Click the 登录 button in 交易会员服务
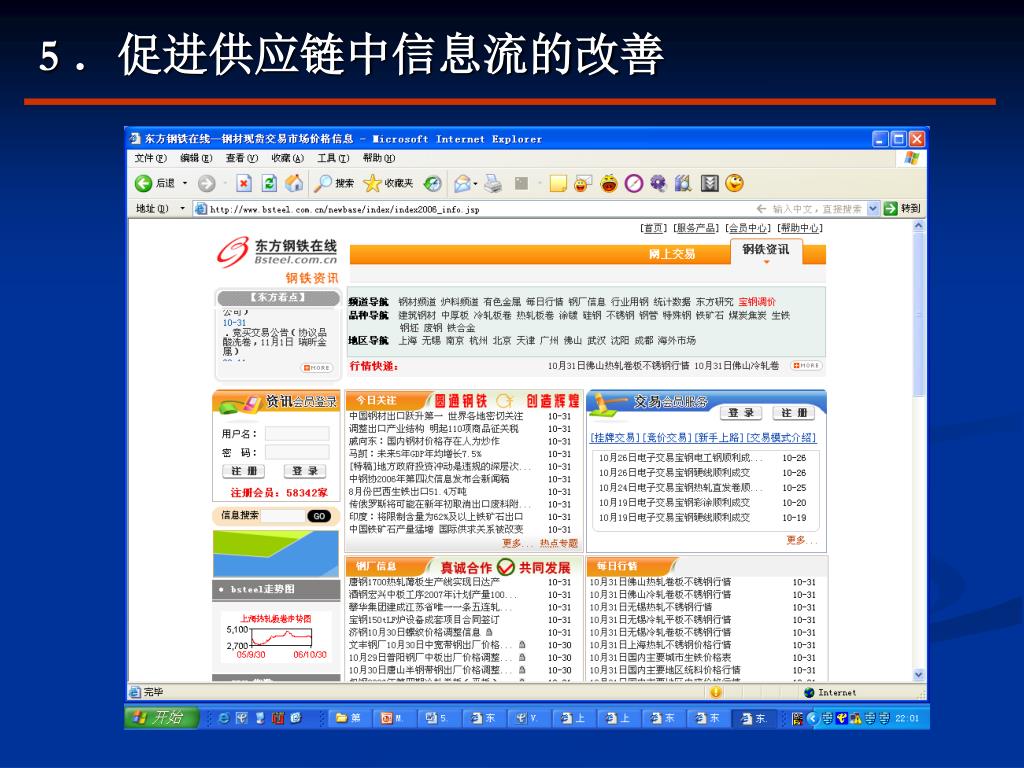 pyautogui.click(x=741, y=413)
